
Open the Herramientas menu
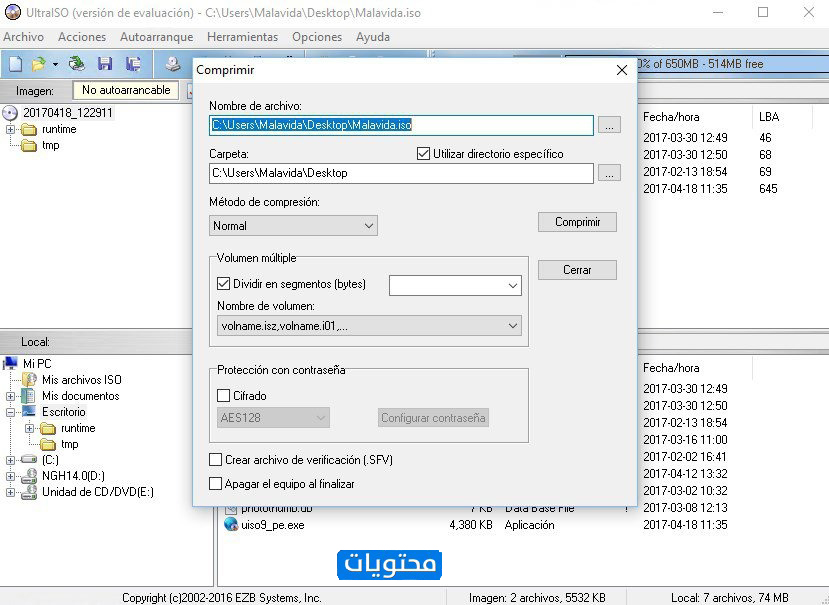click(x=243, y=37)
